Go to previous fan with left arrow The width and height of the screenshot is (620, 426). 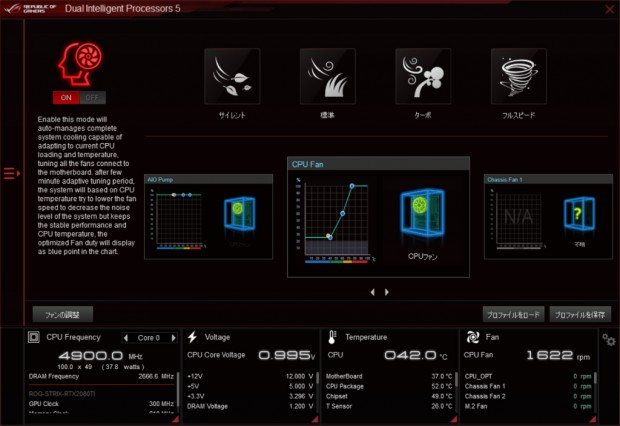coord(372,292)
